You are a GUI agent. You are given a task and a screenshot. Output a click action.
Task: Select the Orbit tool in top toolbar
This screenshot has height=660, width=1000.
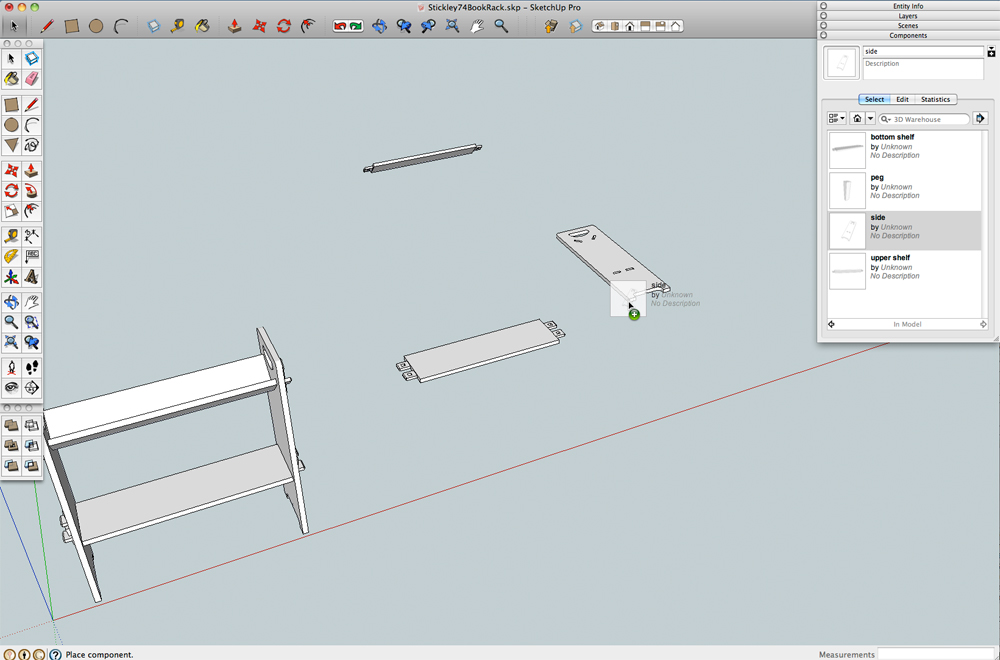click(380, 26)
